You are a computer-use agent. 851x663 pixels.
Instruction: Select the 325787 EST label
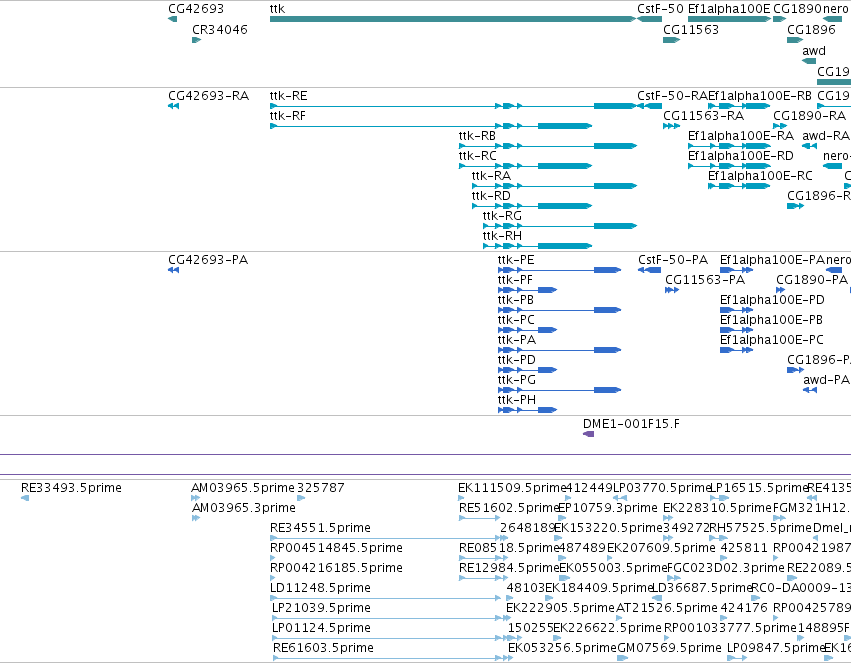click(321, 488)
